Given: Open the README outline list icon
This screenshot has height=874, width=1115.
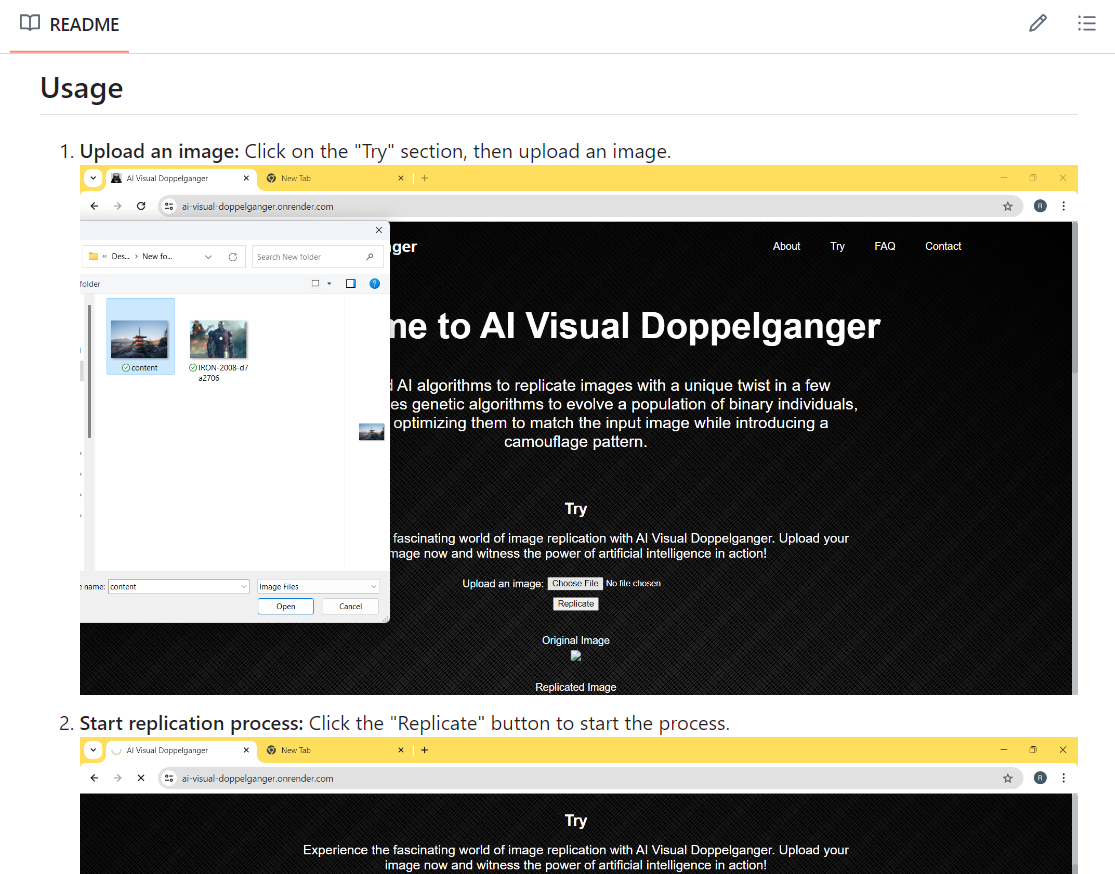Looking at the screenshot, I should (x=1087, y=23).
